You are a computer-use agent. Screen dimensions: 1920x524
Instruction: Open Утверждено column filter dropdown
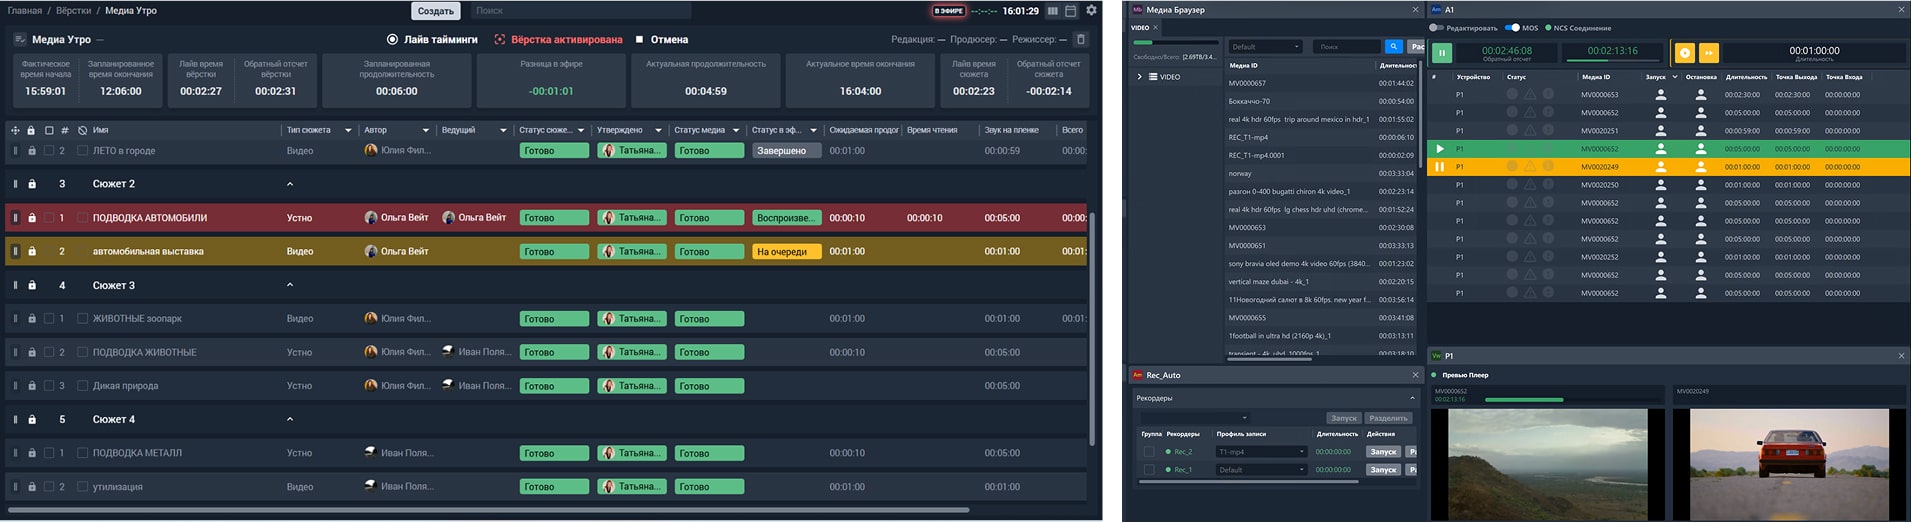pyautogui.click(x=658, y=130)
